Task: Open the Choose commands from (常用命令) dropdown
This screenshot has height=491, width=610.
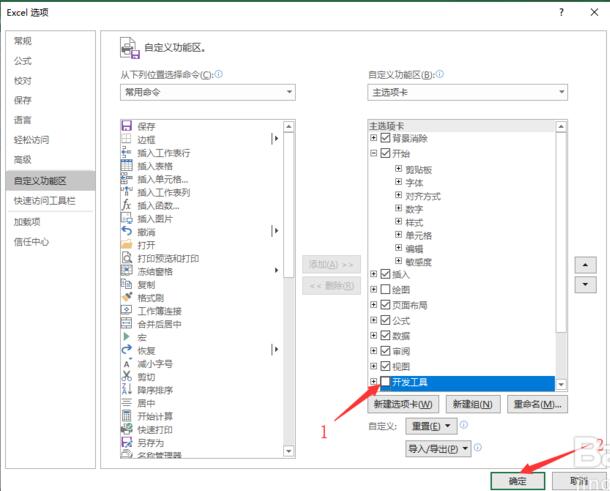Action: 208,92
